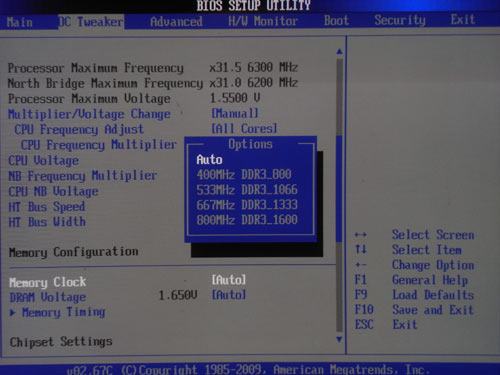Click the F1 General Help entry
500x375 pixels.
411,280
